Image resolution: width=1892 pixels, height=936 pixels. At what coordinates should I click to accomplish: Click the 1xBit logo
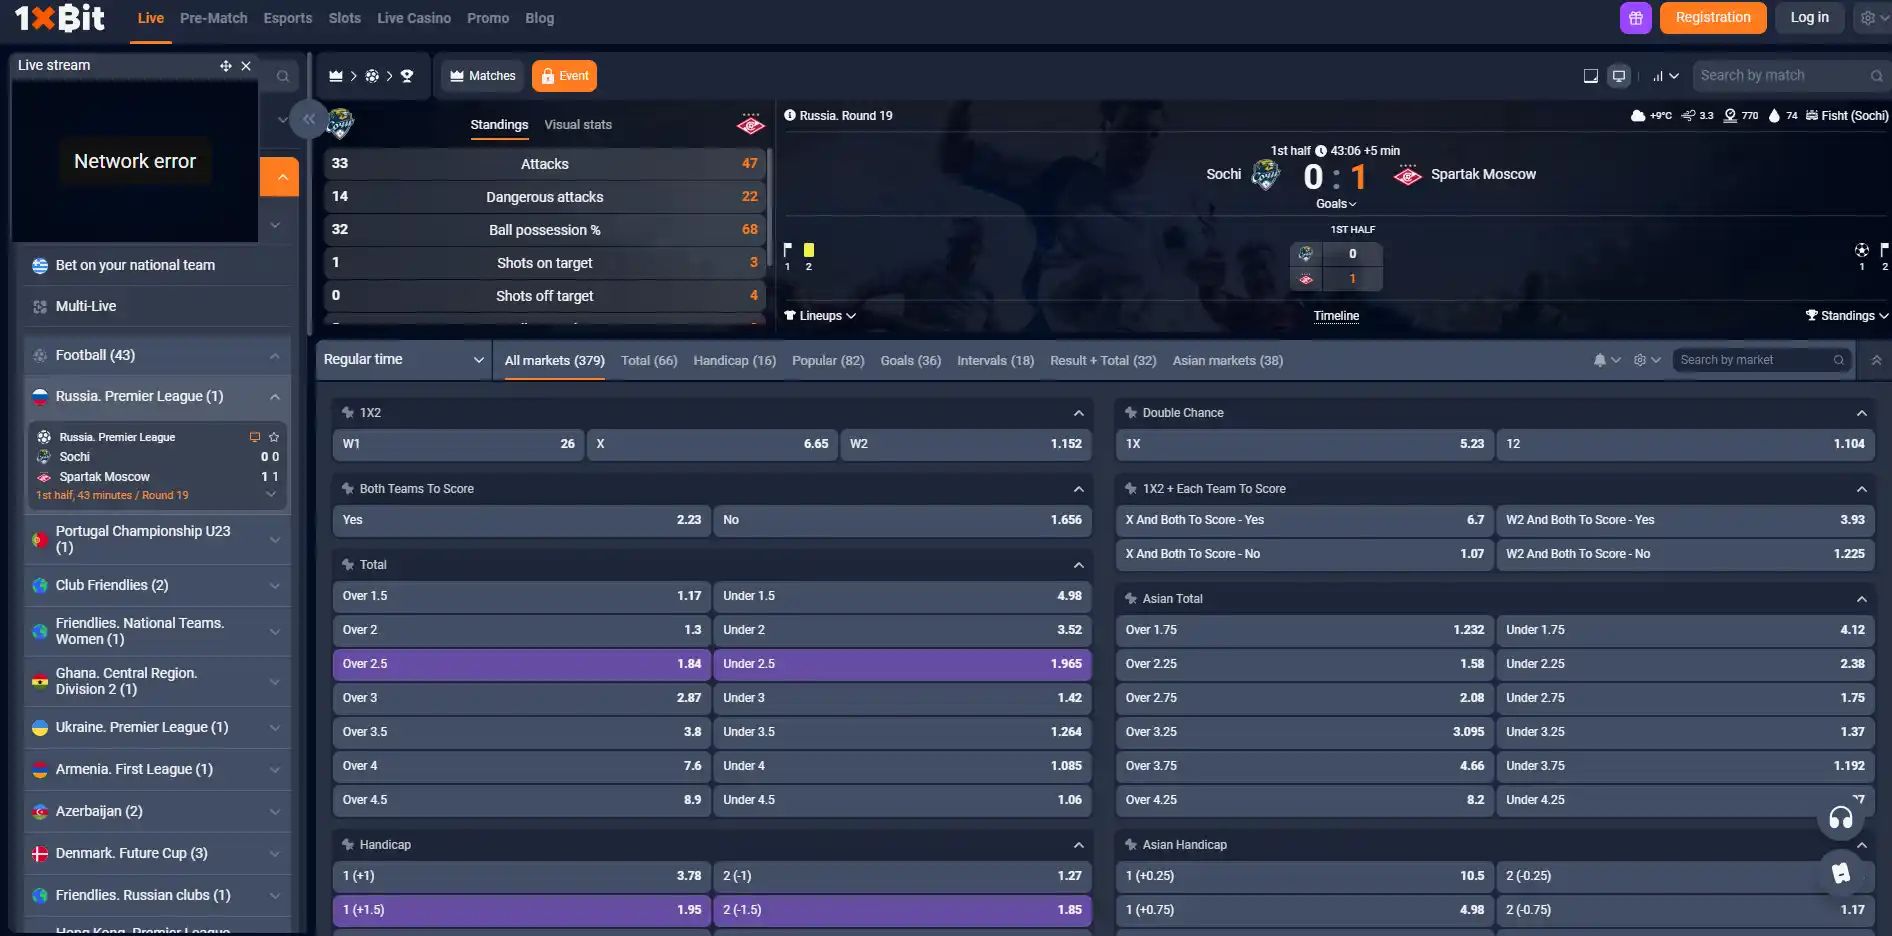click(x=60, y=18)
